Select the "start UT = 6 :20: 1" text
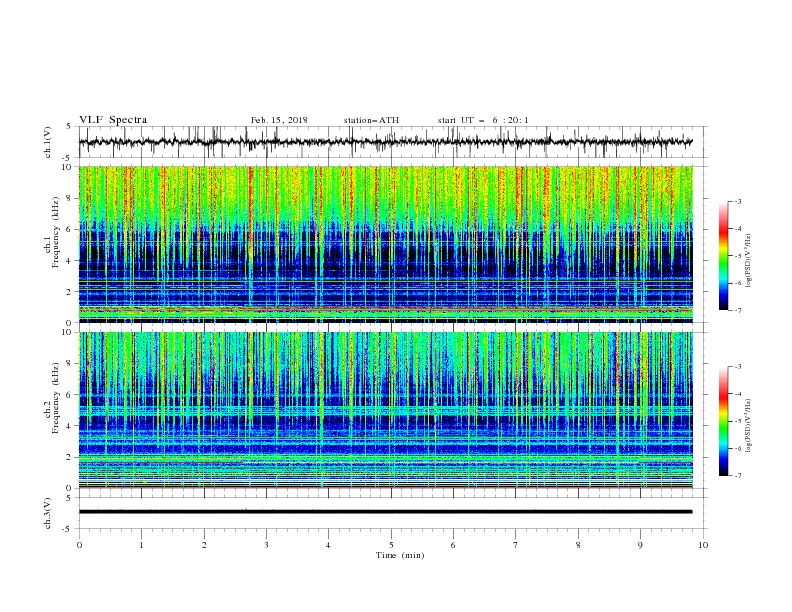This screenshot has width=792, height=612. (x=483, y=120)
